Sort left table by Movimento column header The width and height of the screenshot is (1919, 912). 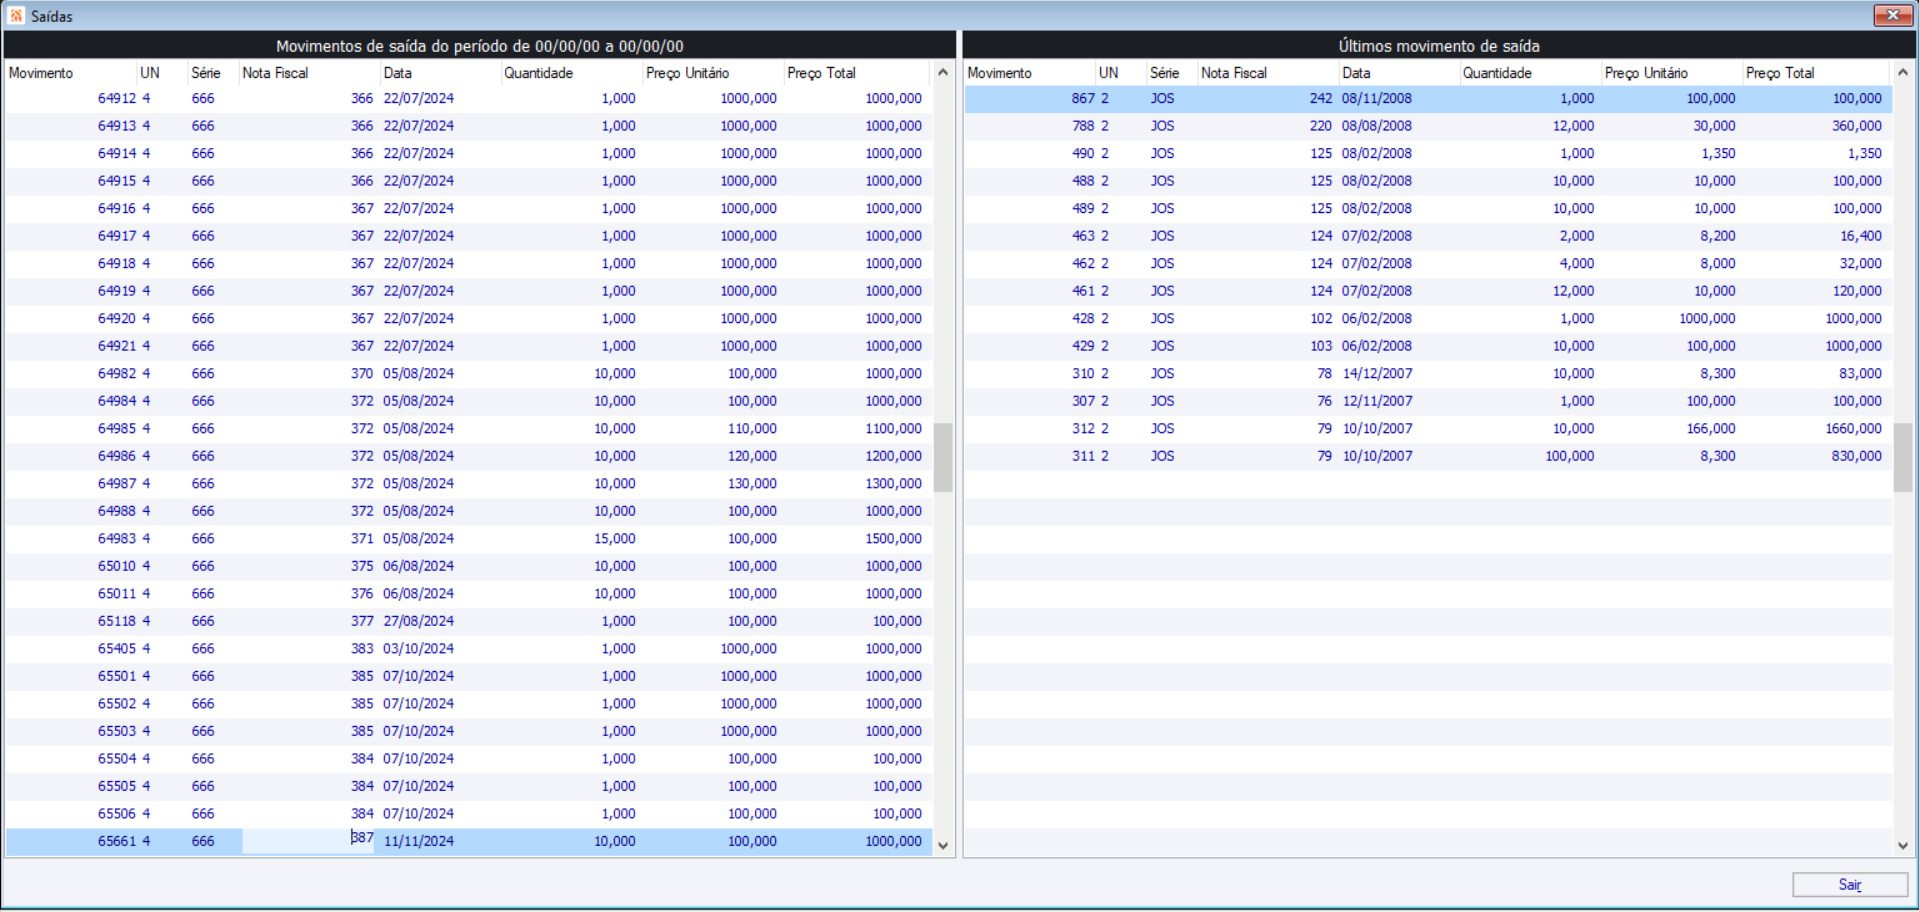click(x=71, y=73)
